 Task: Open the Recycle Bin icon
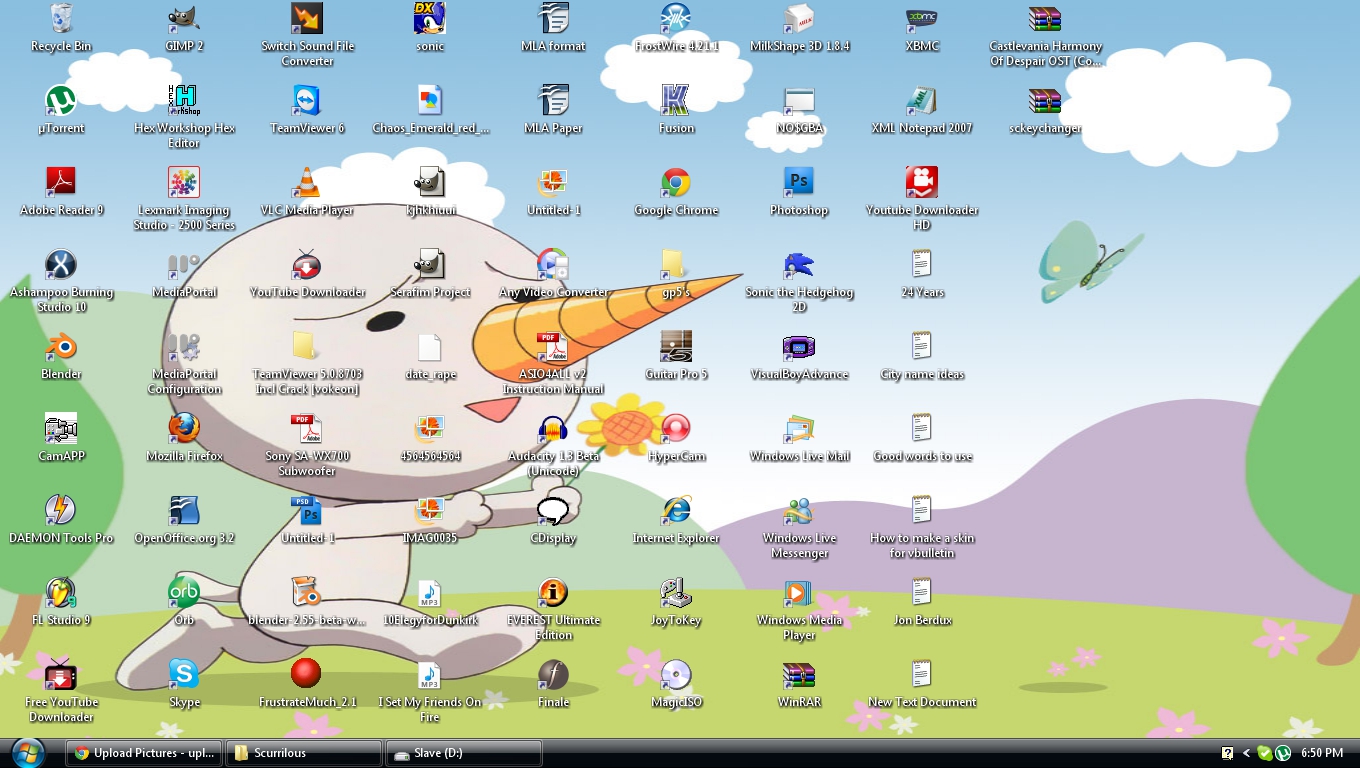point(61,18)
